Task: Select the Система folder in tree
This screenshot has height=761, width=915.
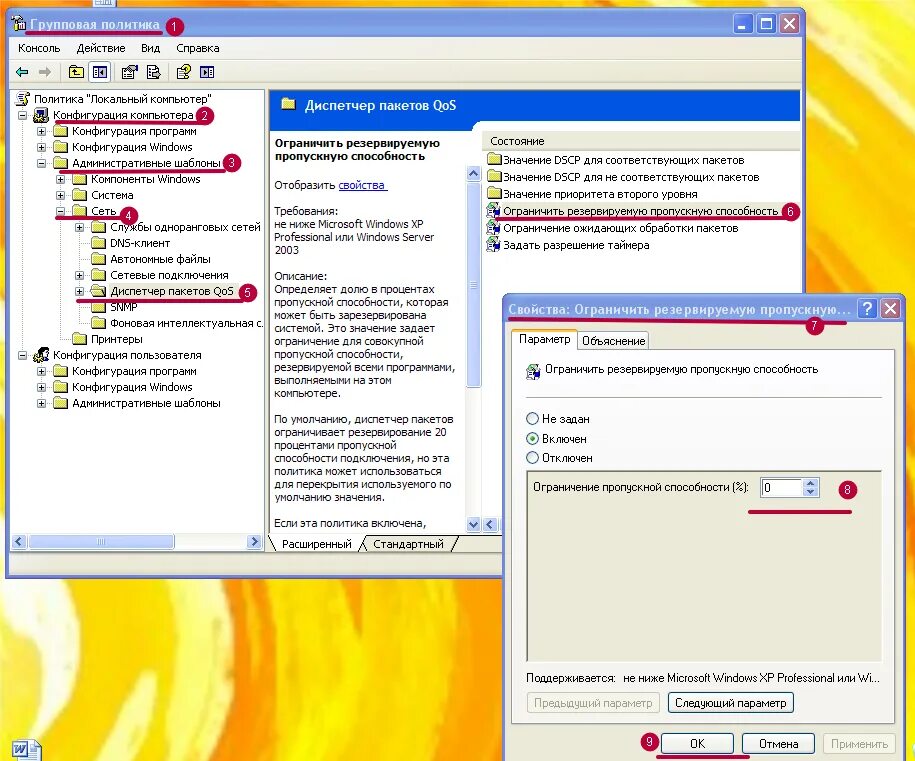Action: (x=112, y=195)
